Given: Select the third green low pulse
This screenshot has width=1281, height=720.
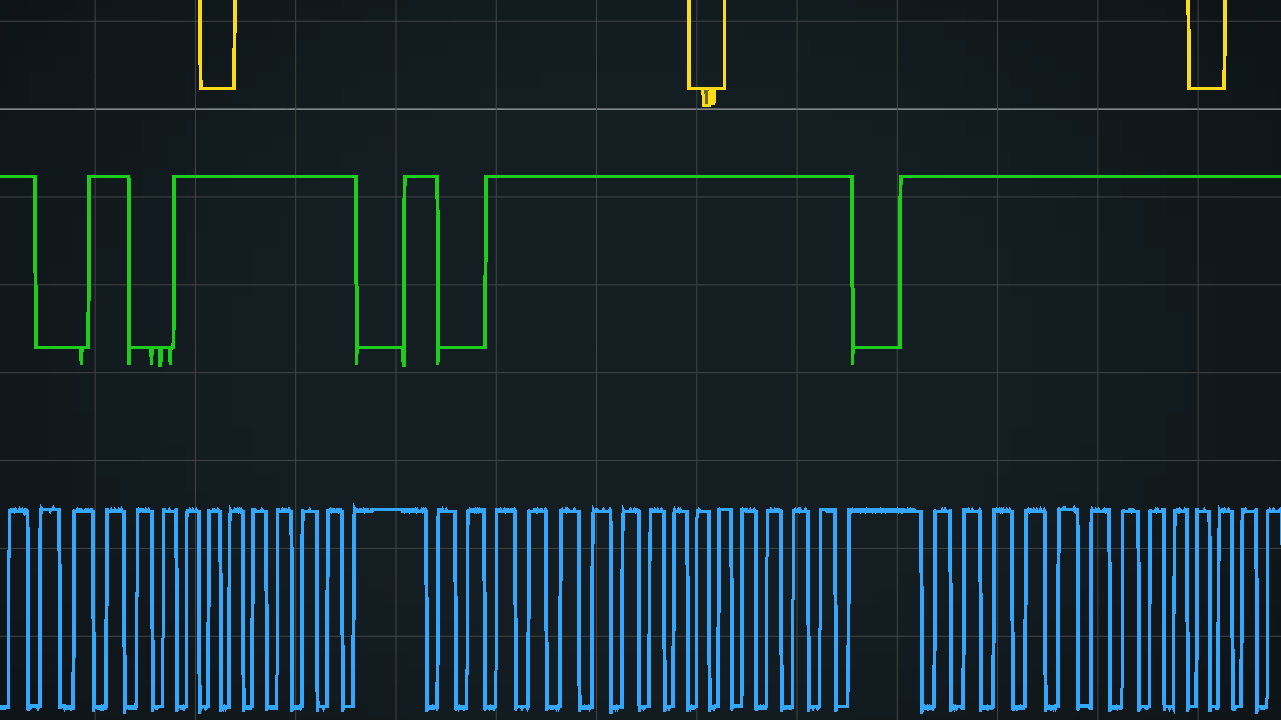Looking at the screenshot, I should click(x=380, y=262).
